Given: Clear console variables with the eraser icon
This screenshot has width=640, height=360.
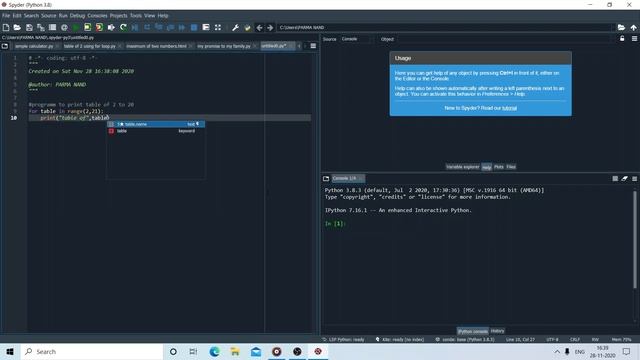Looking at the screenshot, I should tap(624, 178).
